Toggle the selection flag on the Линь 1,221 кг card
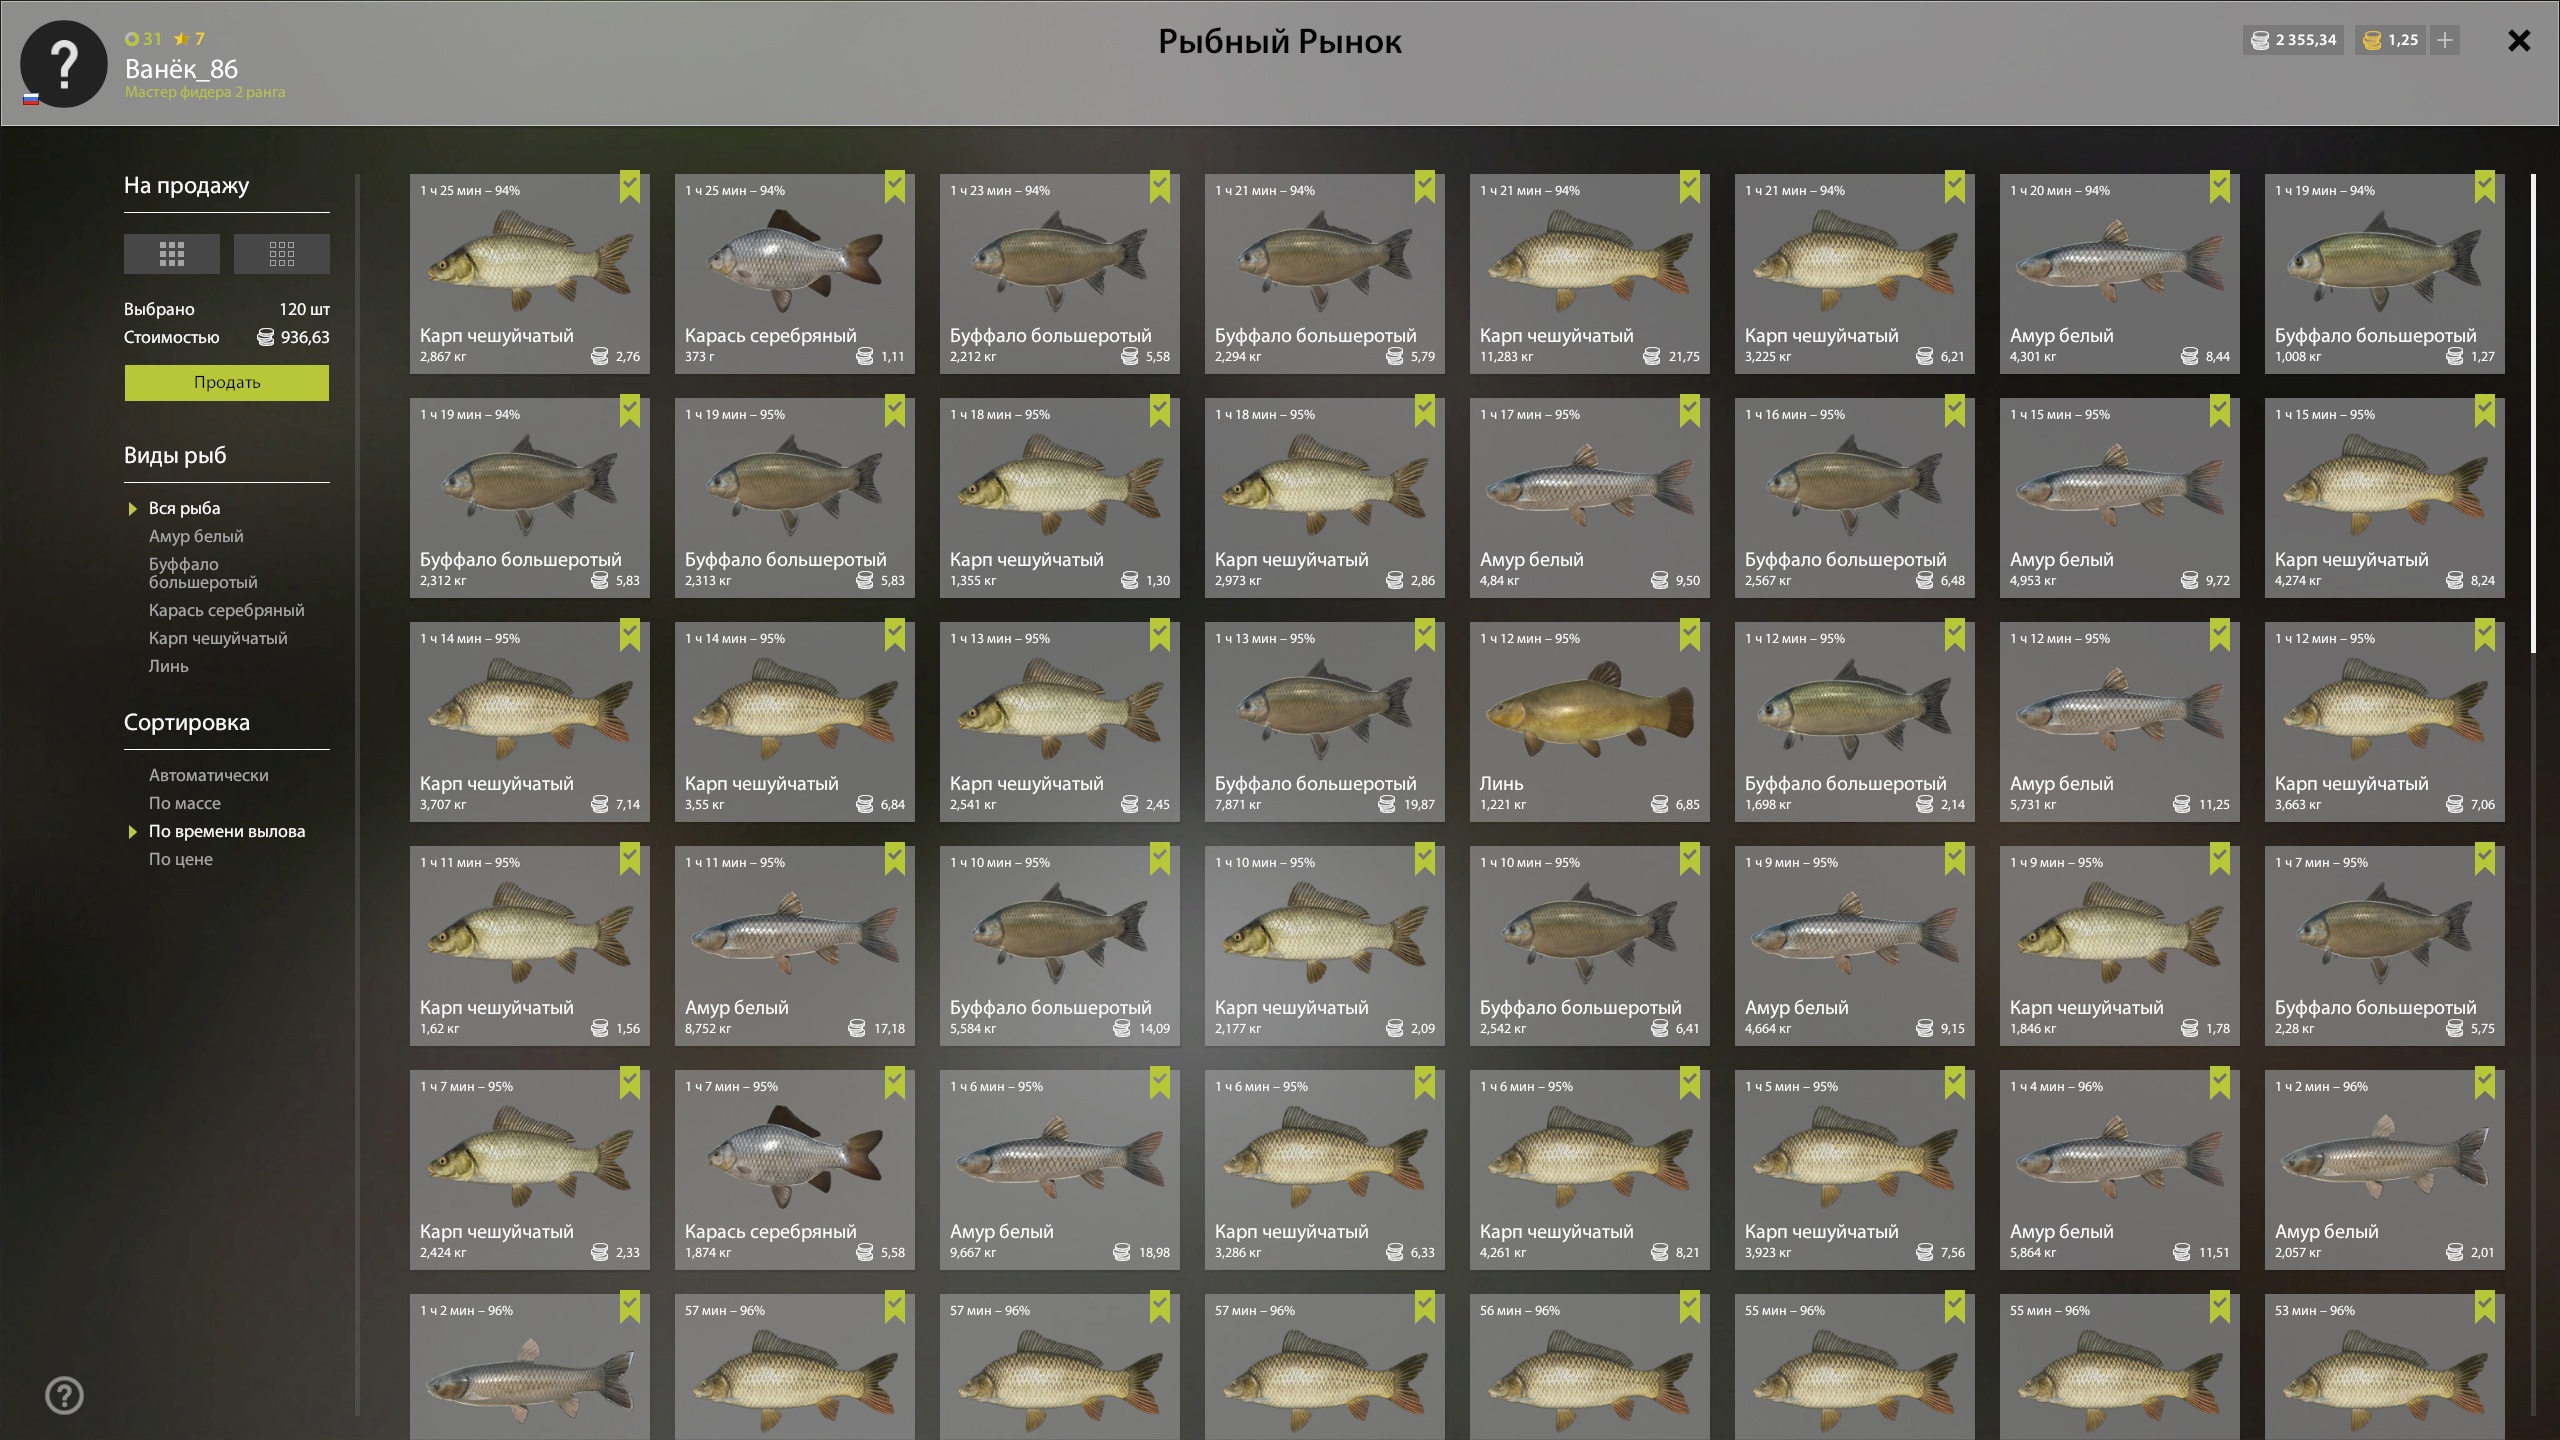The height and width of the screenshot is (1440, 2560). [1690, 635]
